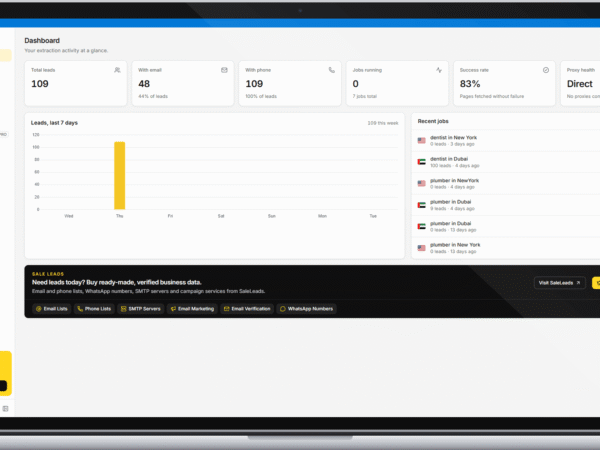
Task: Open the Email Lists chip
Action: (x=52, y=309)
